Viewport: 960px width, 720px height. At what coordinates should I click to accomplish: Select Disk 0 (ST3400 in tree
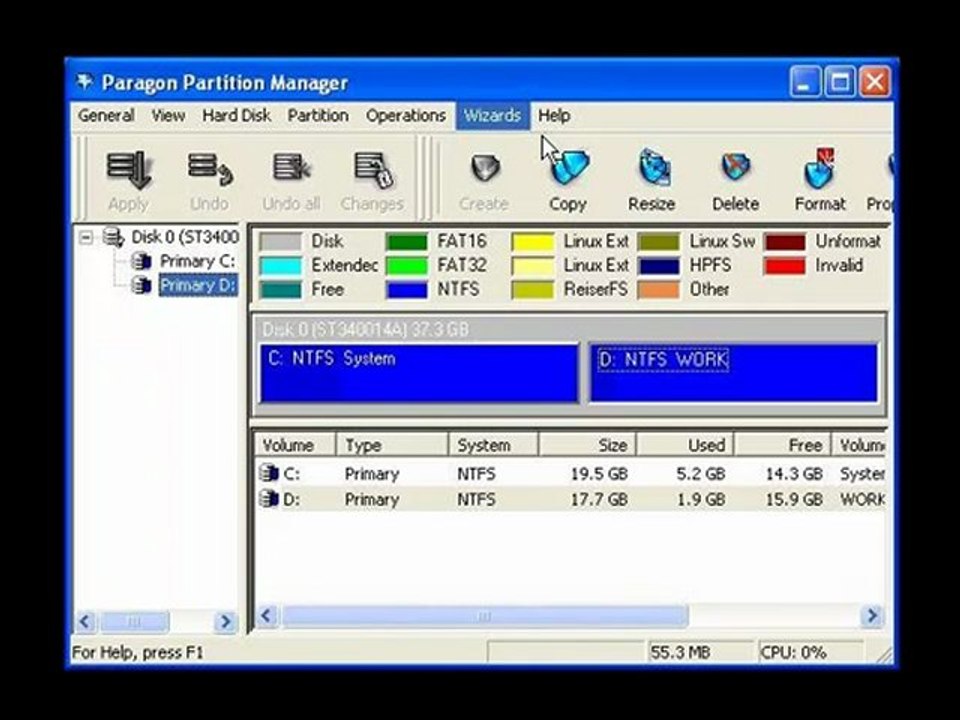pos(185,237)
